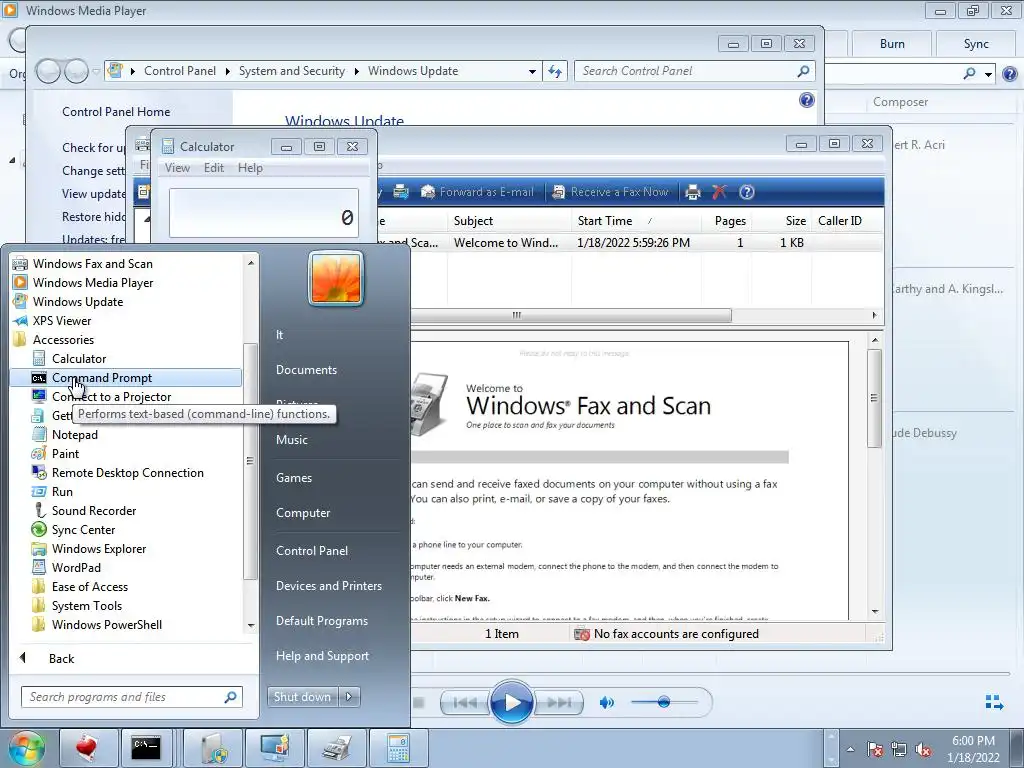Click the print icon in fax toolbar
The height and width of the screenshot is (768, 1024).
coord(693,192)
